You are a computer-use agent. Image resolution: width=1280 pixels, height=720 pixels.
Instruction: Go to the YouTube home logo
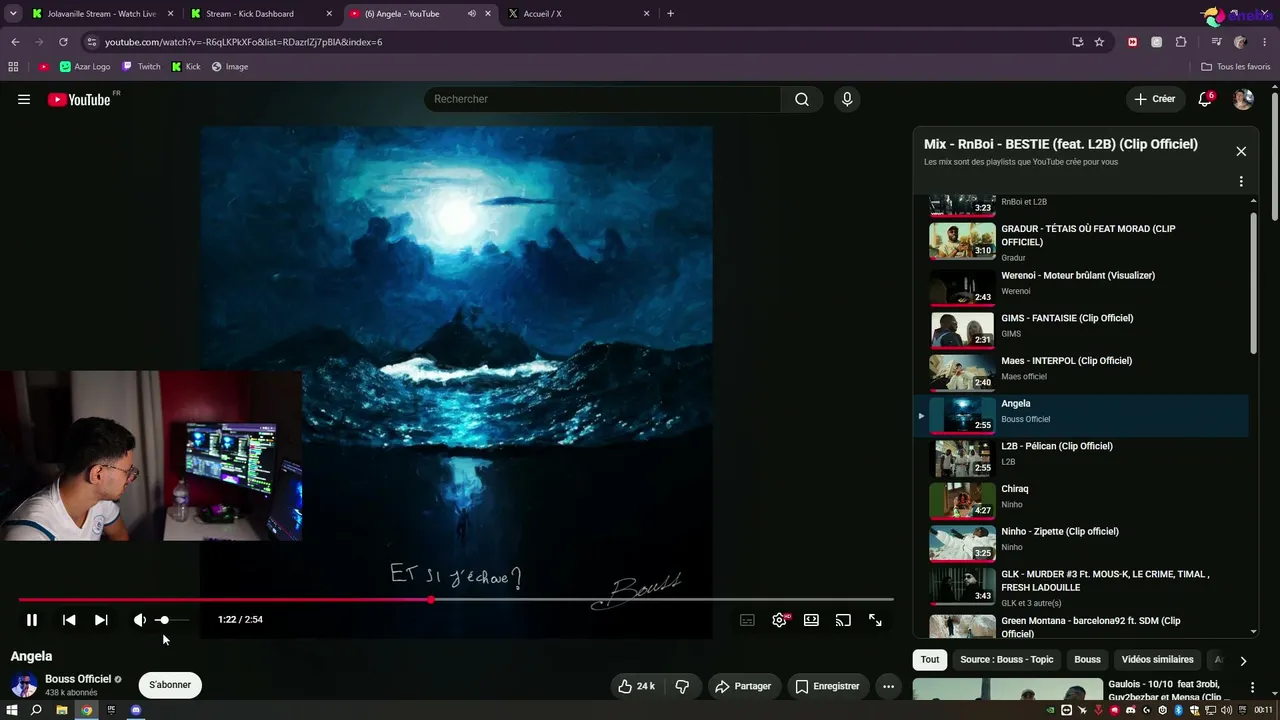[x=80, y=99]
